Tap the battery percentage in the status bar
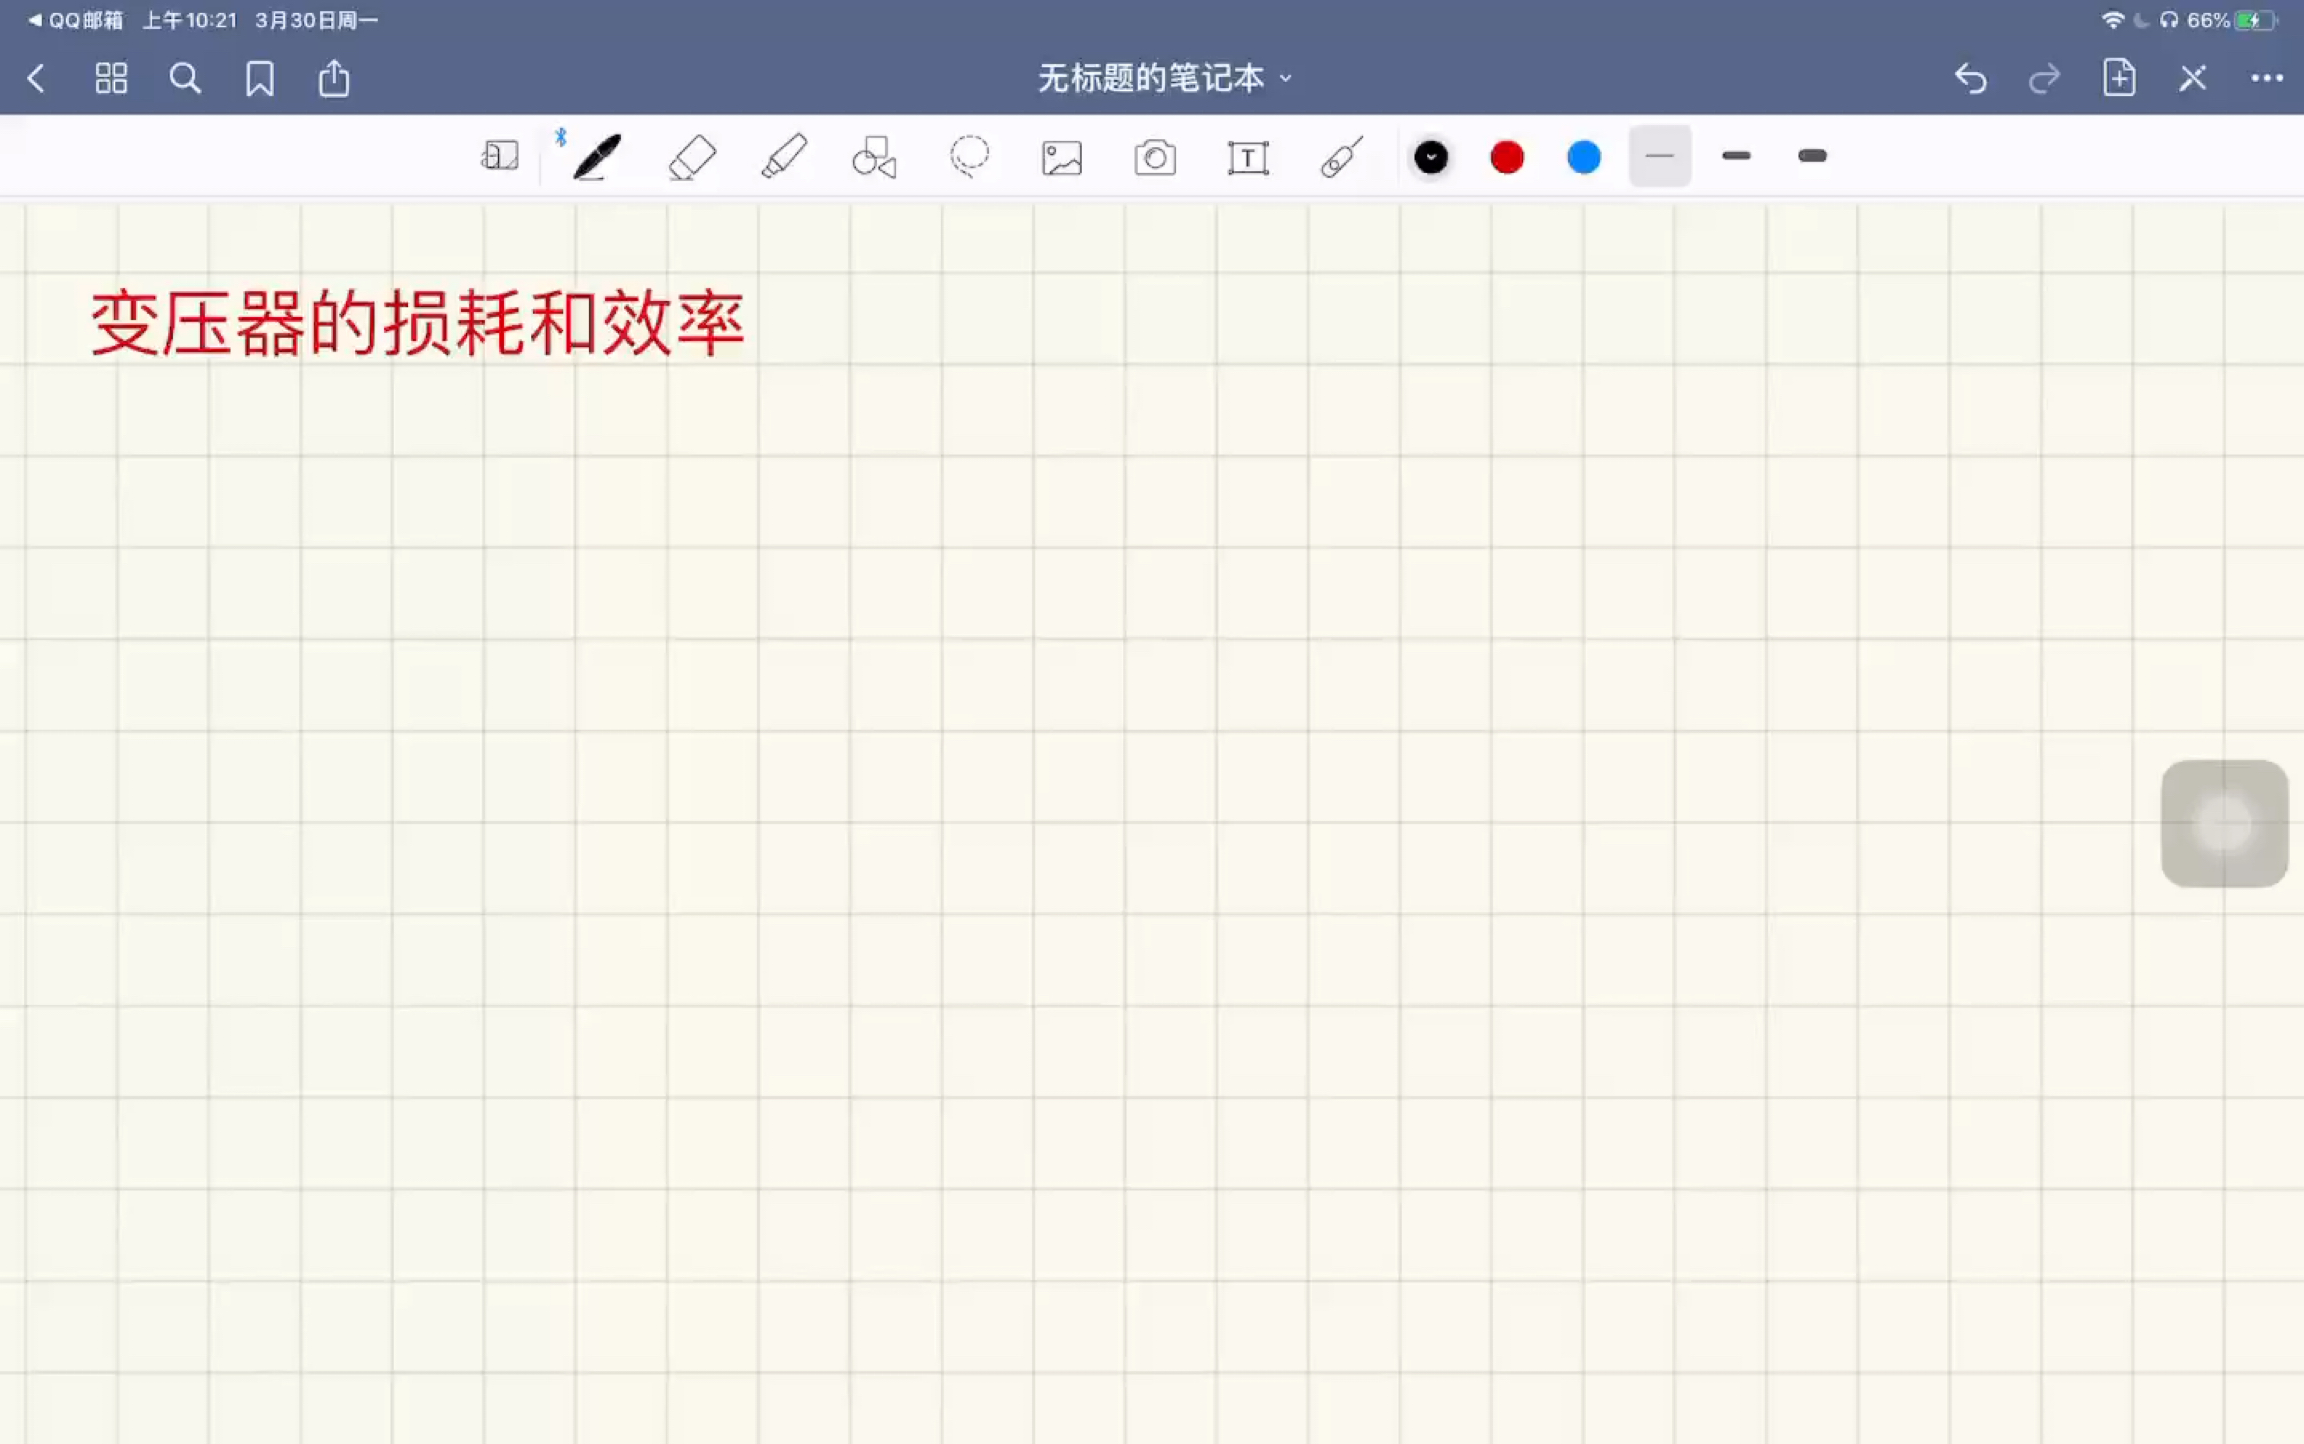This screenshot has width=2304, height=1444. click(2208, 20)
